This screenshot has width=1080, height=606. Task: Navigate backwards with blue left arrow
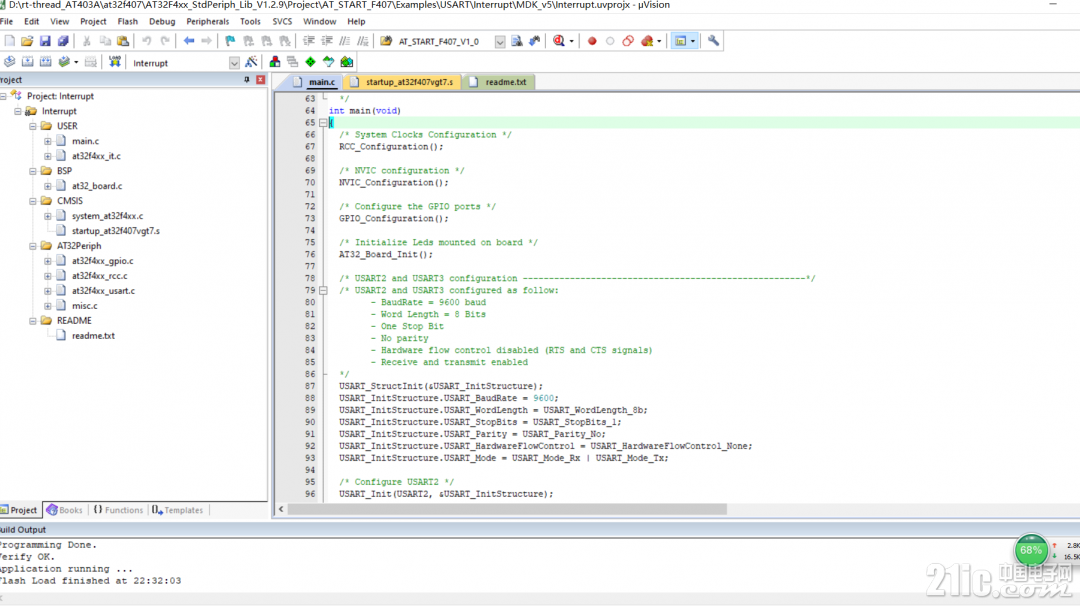pyautogui.click(x=189, y=41)
